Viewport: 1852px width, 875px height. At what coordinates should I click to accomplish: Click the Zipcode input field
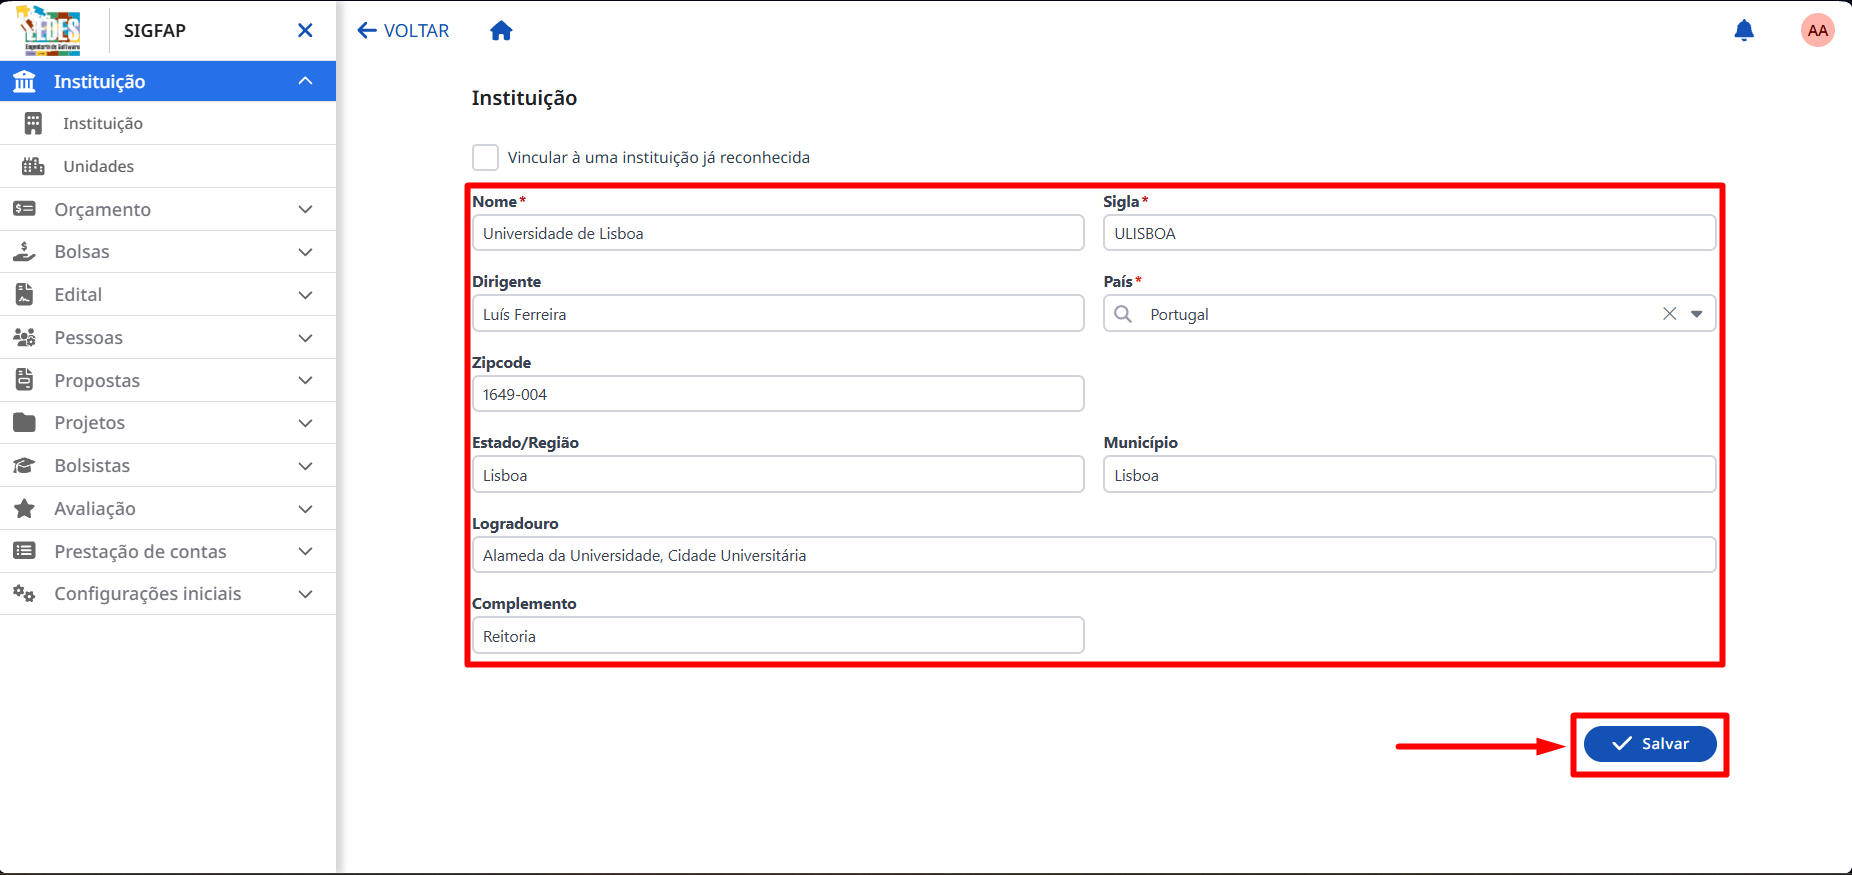tap(778, 394)
